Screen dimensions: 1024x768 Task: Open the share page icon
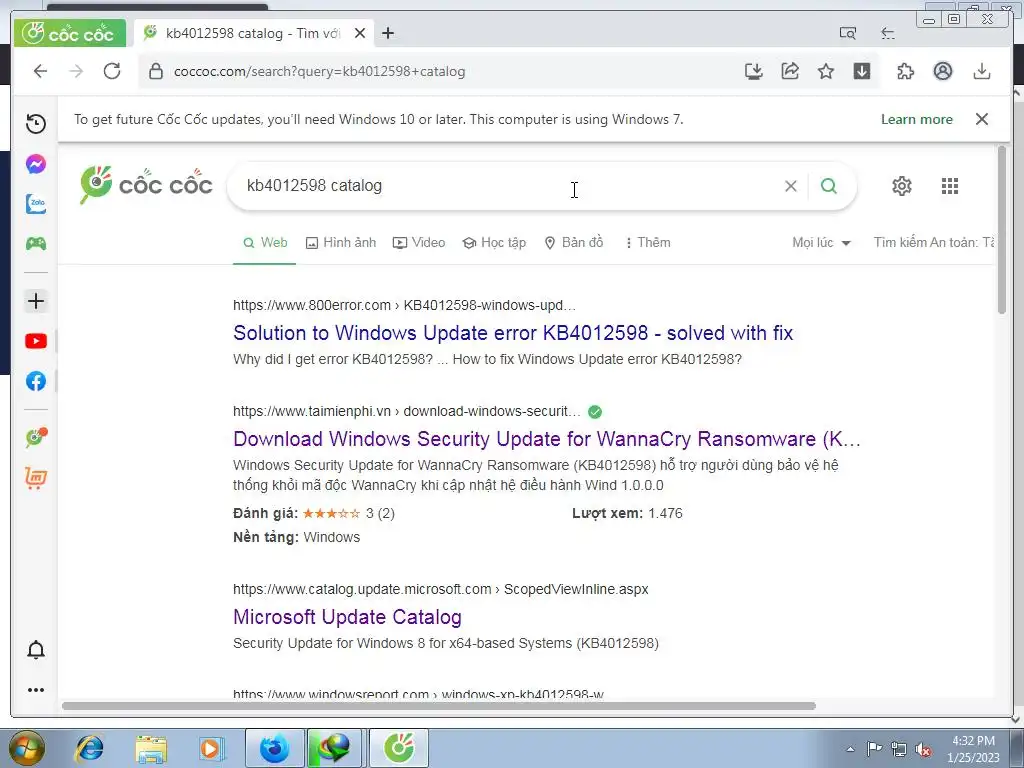pos(790,71)
